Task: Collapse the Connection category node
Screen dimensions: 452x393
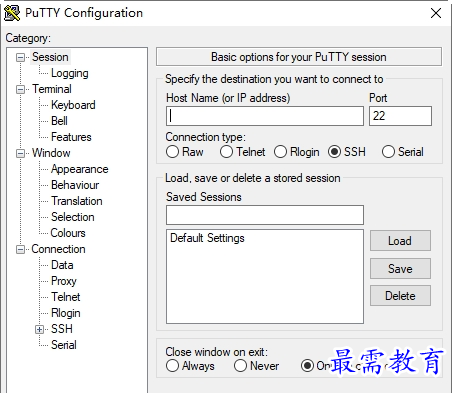Action: tap(20, 249)
